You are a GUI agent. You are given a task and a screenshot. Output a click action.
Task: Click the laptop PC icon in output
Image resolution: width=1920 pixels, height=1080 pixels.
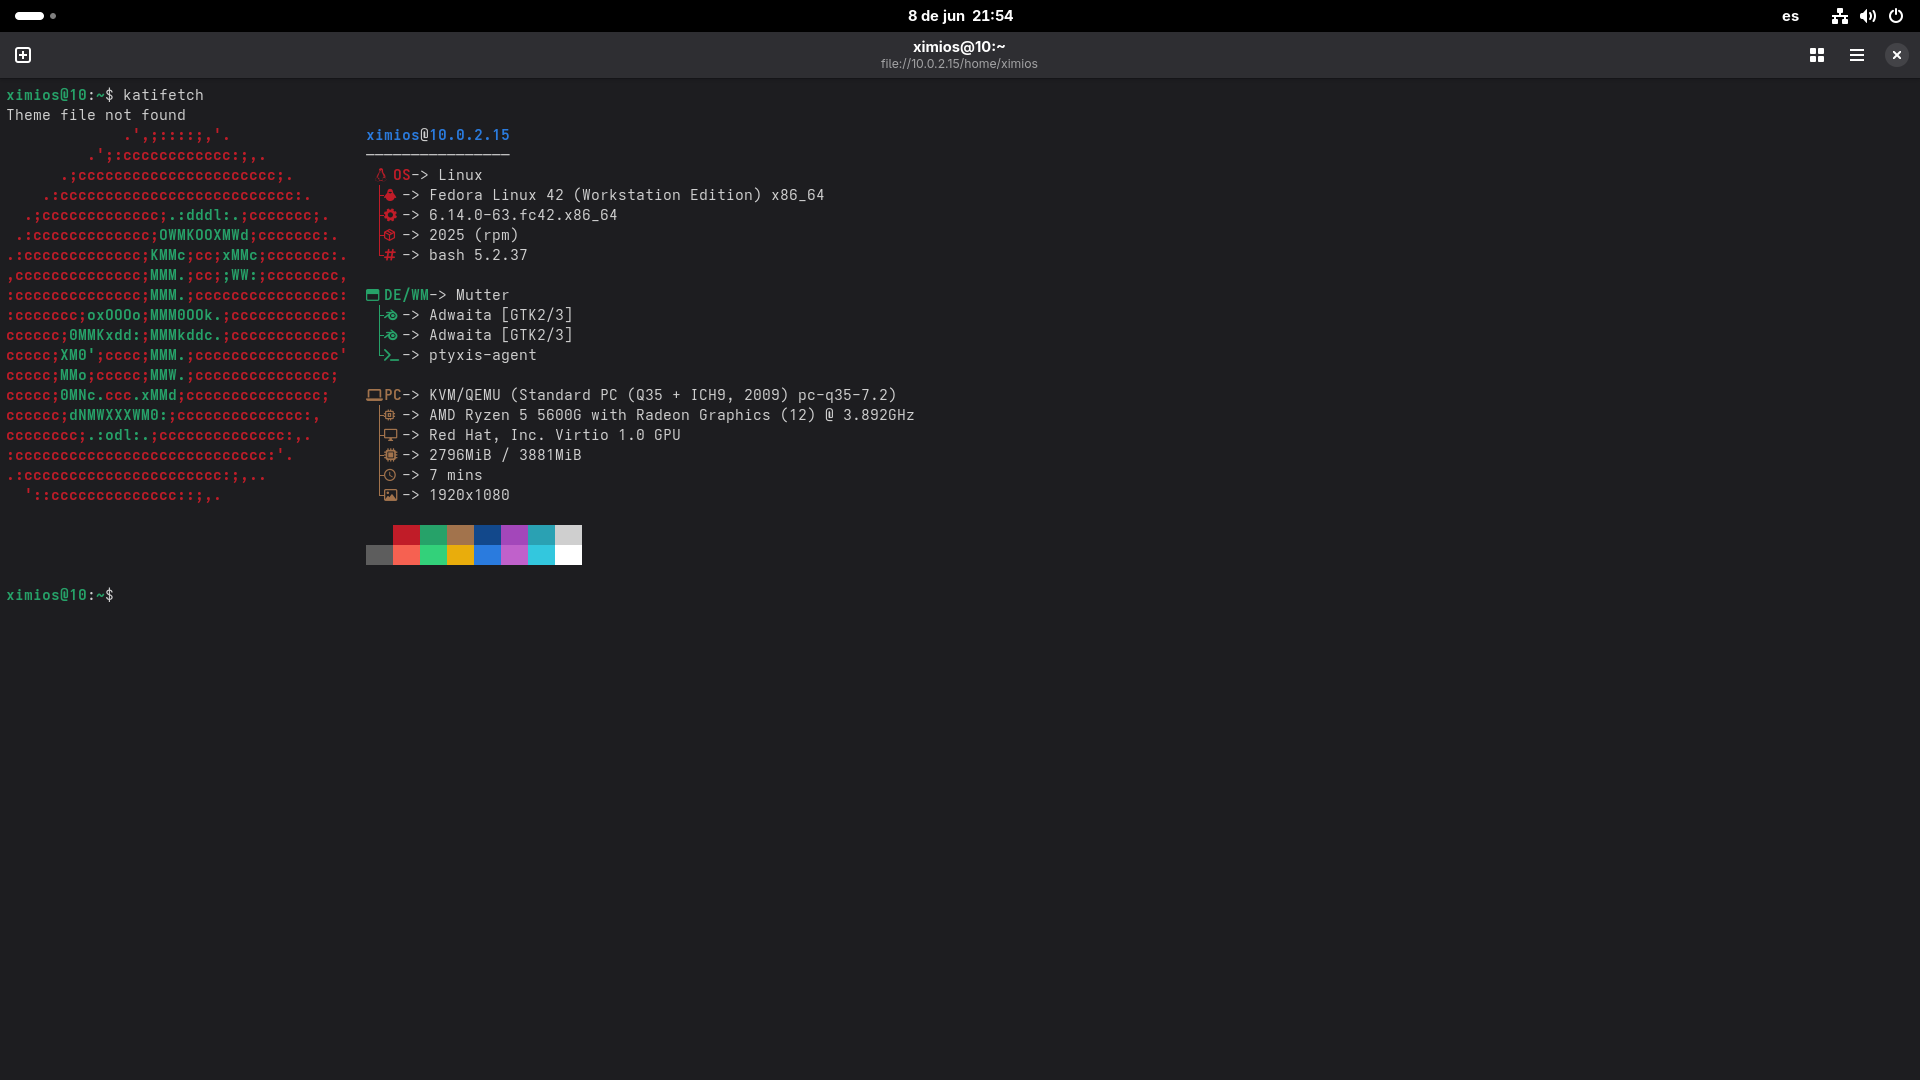click(374, 395)
